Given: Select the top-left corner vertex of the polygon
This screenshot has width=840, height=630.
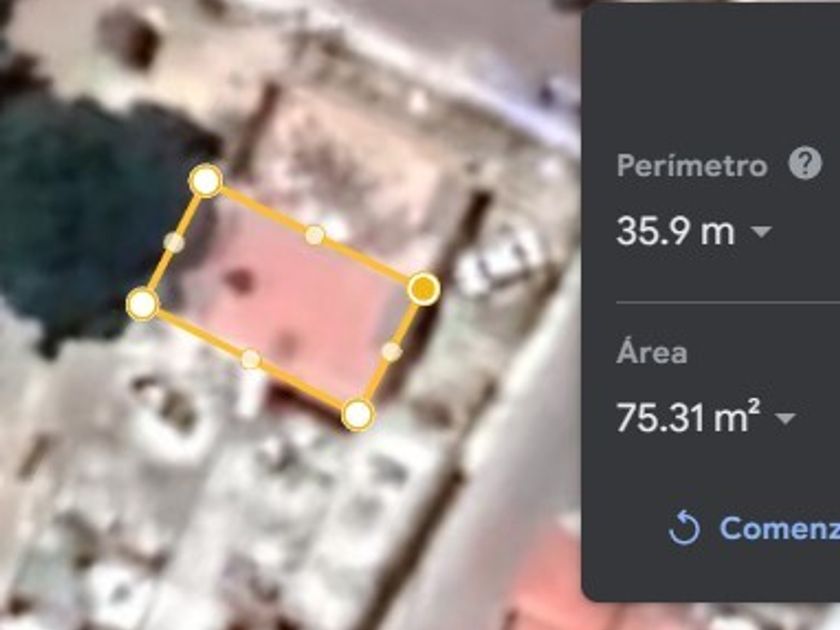Looking at the screenshot, I should [x=206, y=181].
